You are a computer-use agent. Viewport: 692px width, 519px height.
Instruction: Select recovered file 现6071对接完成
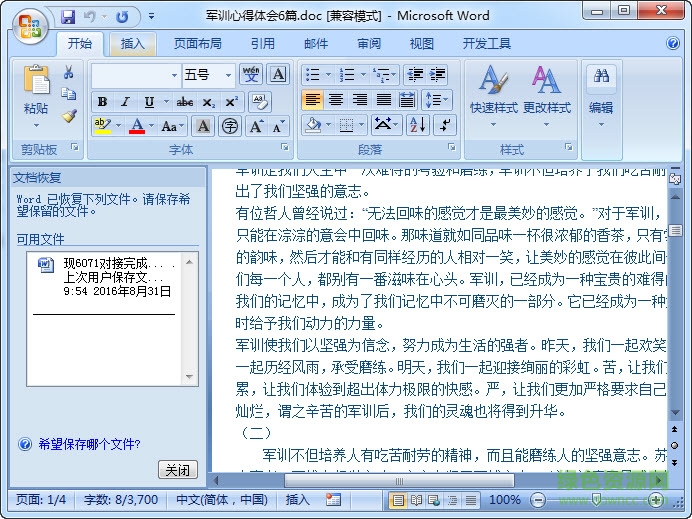[x=106, y=277]
